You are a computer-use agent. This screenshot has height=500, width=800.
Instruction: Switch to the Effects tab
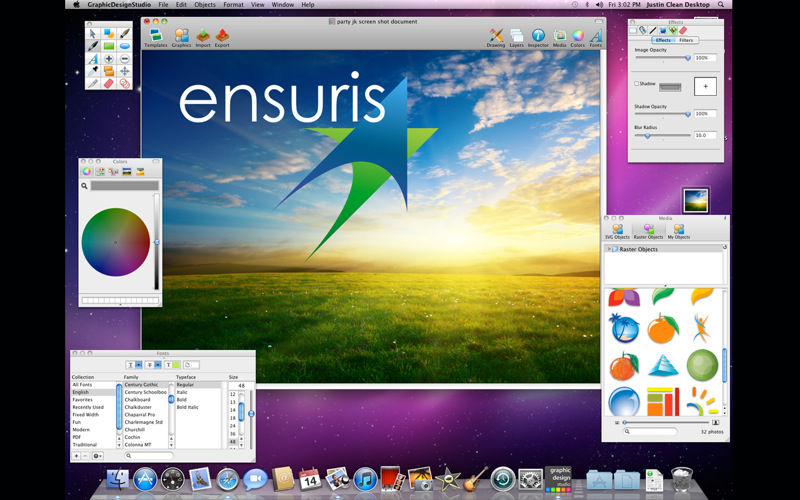[663, 40]
